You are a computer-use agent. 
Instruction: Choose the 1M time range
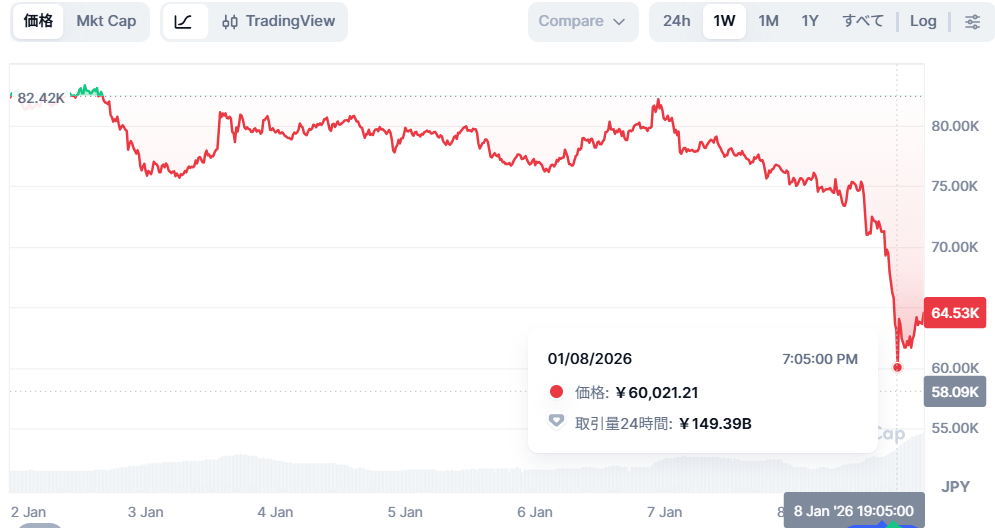[x=768, y=21]
